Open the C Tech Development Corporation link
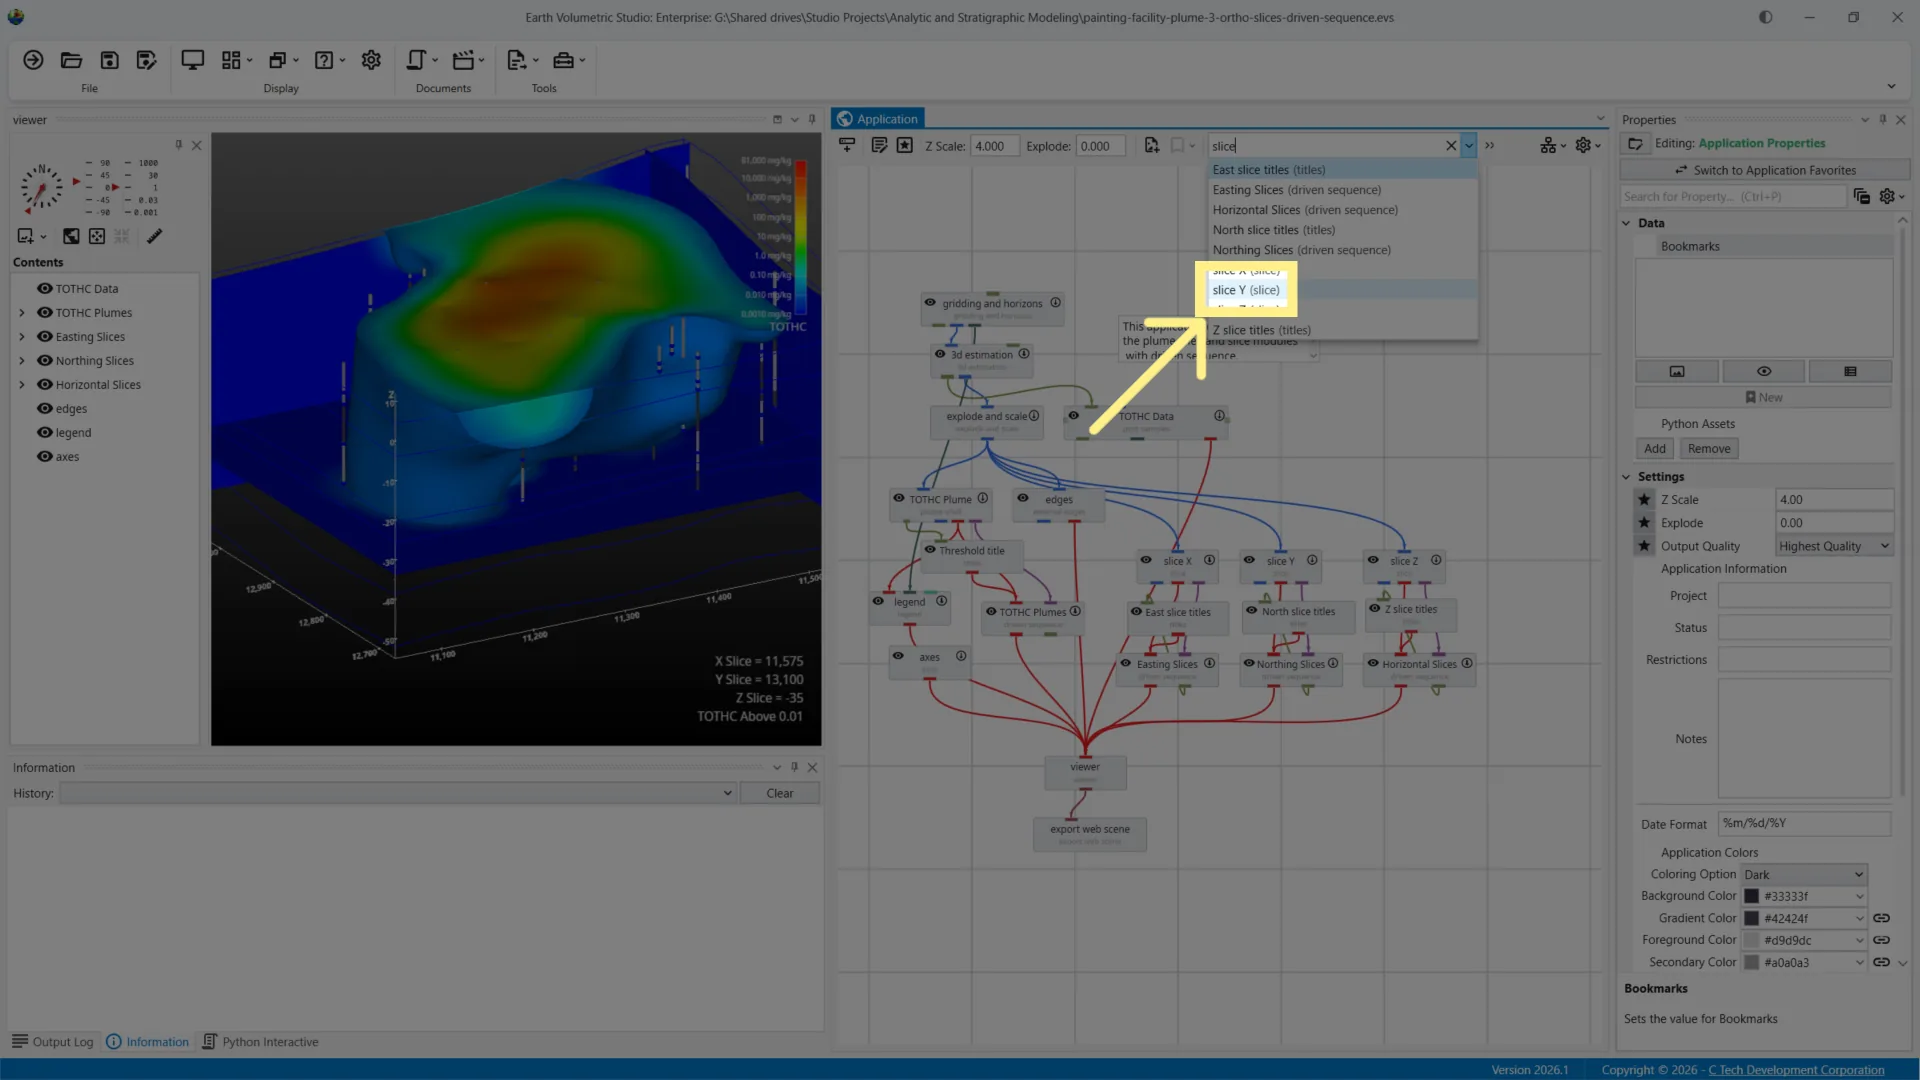The height and width of the screenshot is (1080, 1920). [x=1796, y=1070]
